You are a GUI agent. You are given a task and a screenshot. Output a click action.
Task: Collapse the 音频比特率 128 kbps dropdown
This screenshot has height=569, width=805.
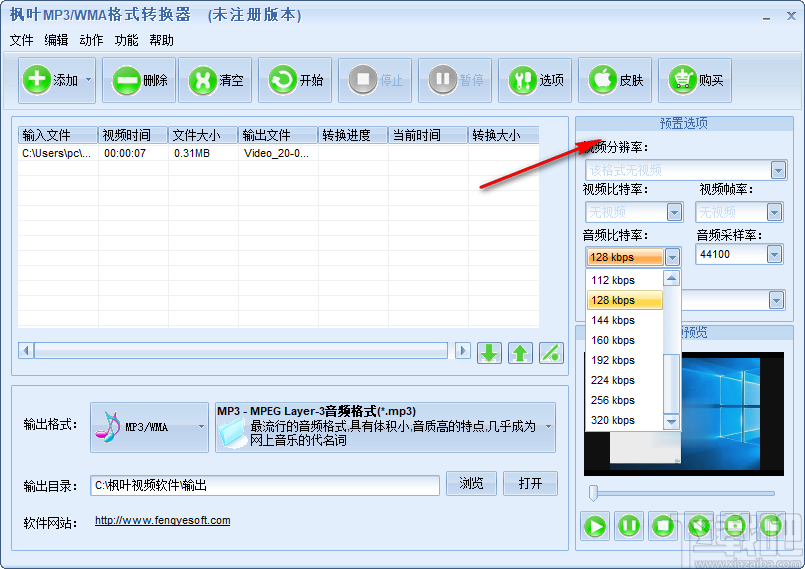(x=673, y=257)
